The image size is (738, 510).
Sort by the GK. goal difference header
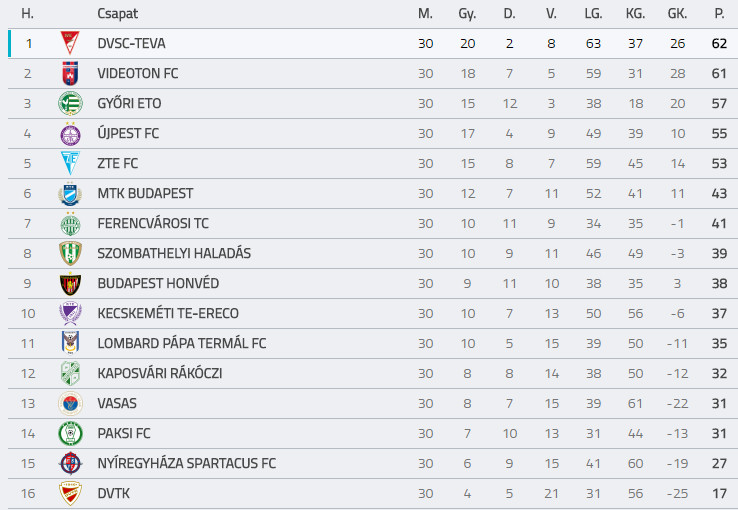[677, 14]
